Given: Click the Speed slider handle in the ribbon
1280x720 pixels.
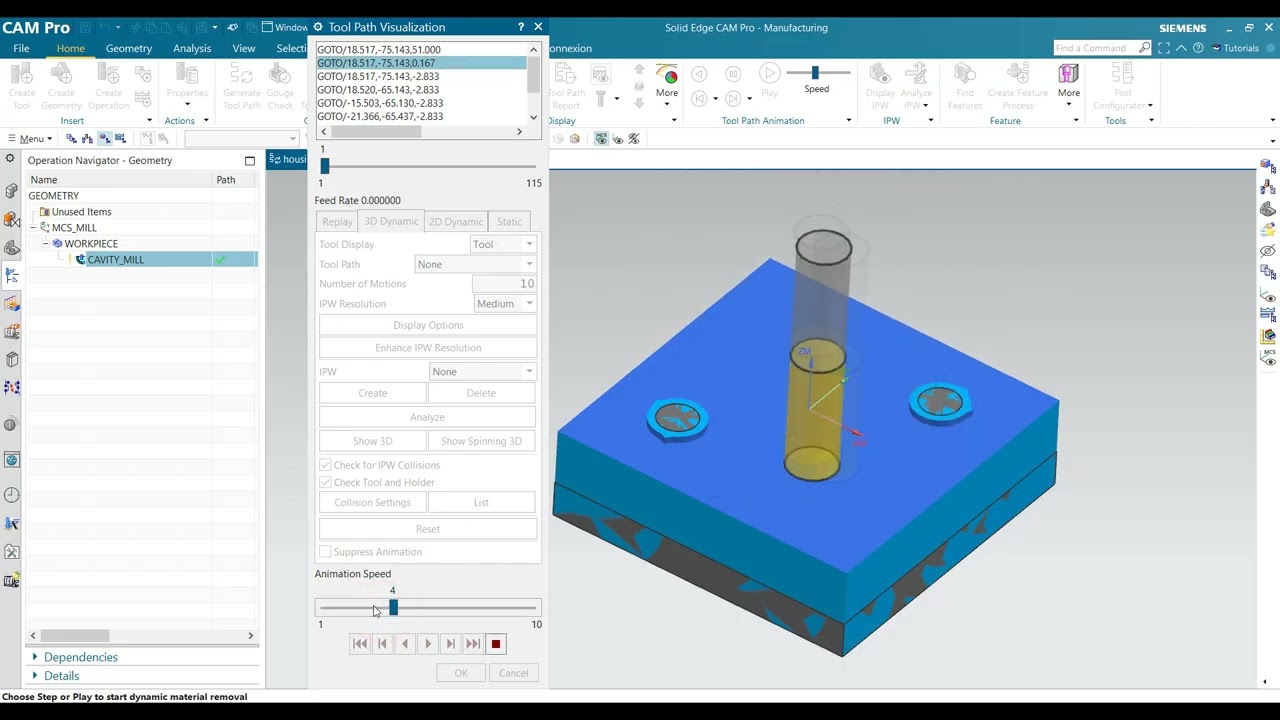Looking at the screenshot, I should [x=815, y=72].
